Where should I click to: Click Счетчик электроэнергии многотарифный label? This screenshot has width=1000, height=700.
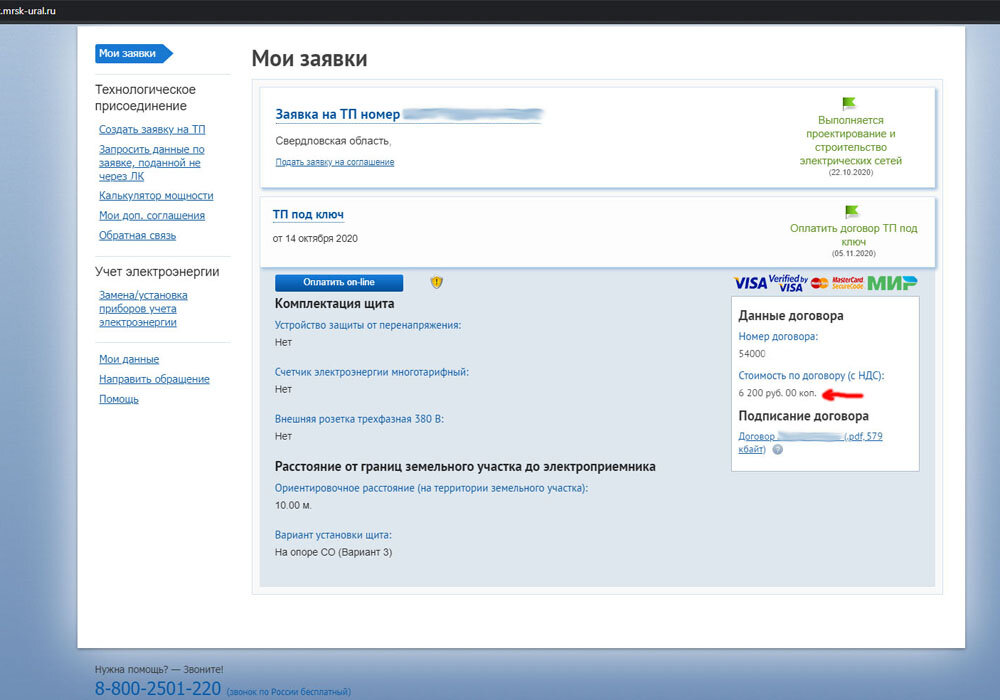coord(372,372)
